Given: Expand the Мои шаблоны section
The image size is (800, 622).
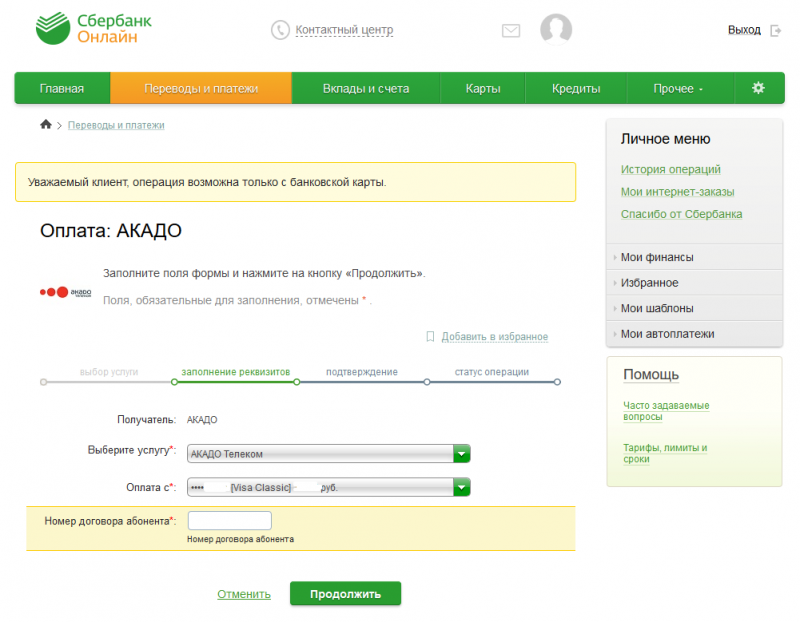Looking at the screenshot, I should [694, 308].
